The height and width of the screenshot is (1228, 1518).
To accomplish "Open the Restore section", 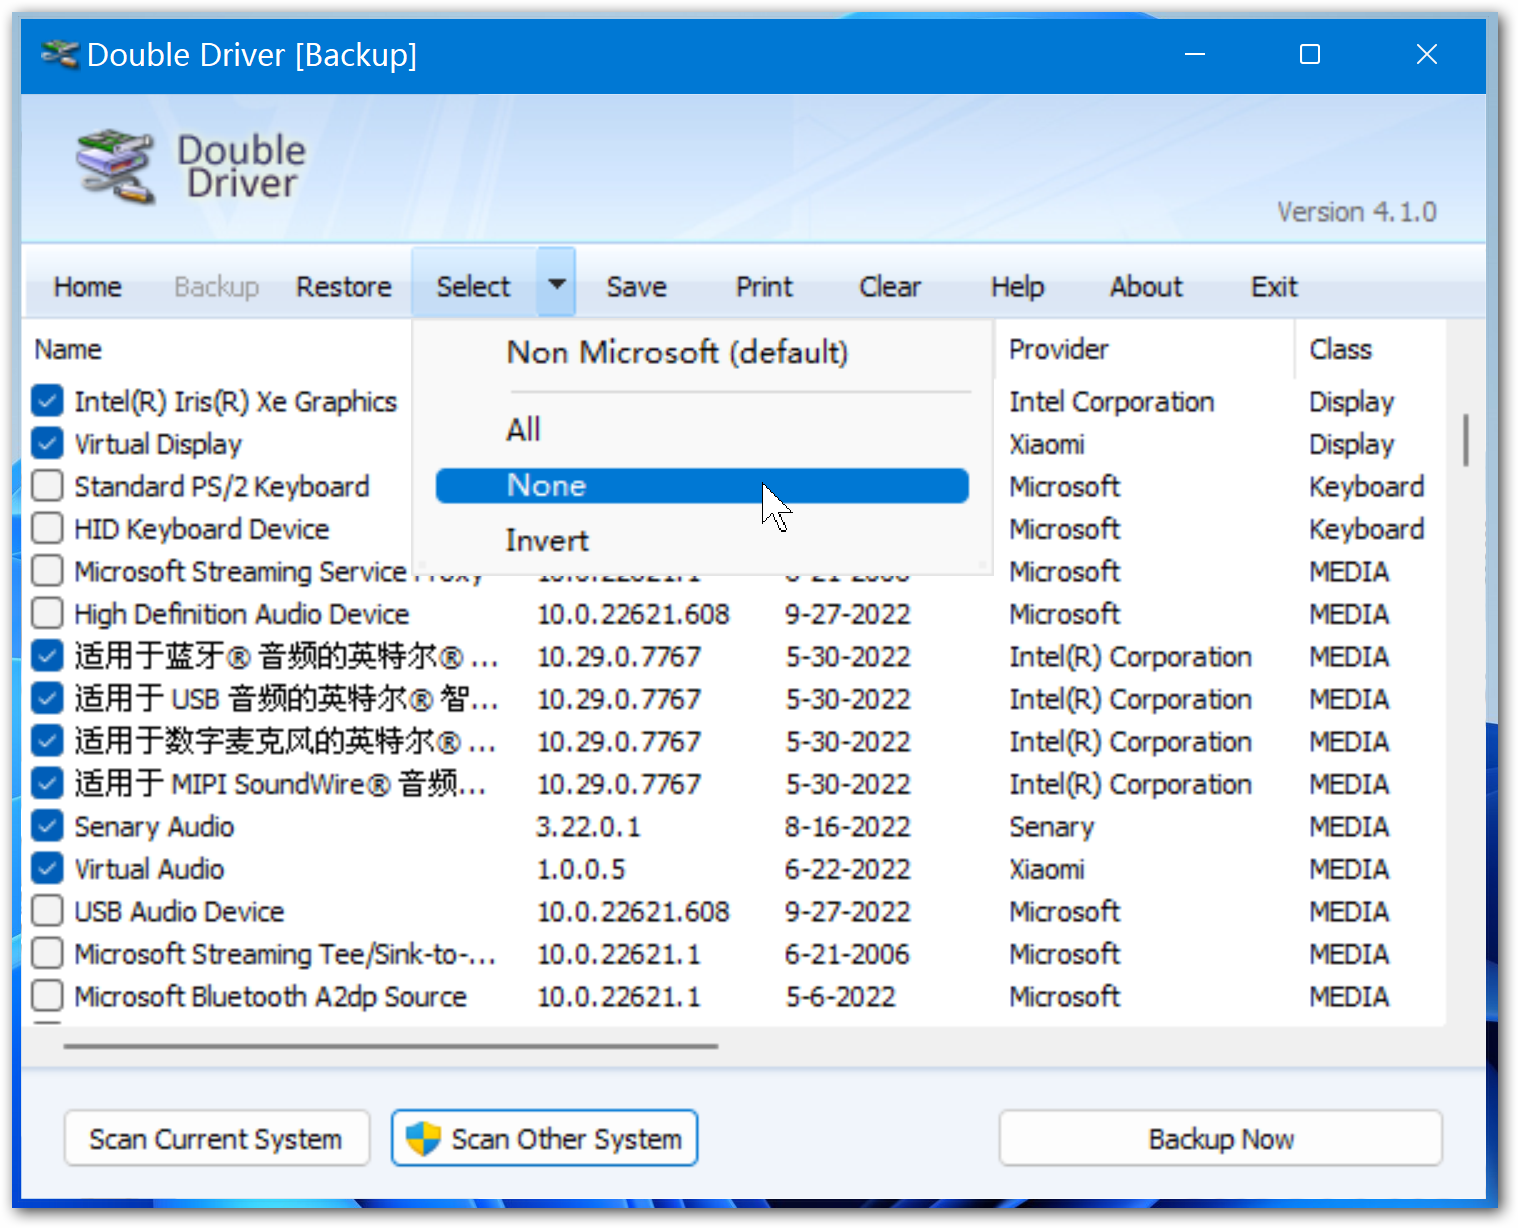I will coord(344,287).
